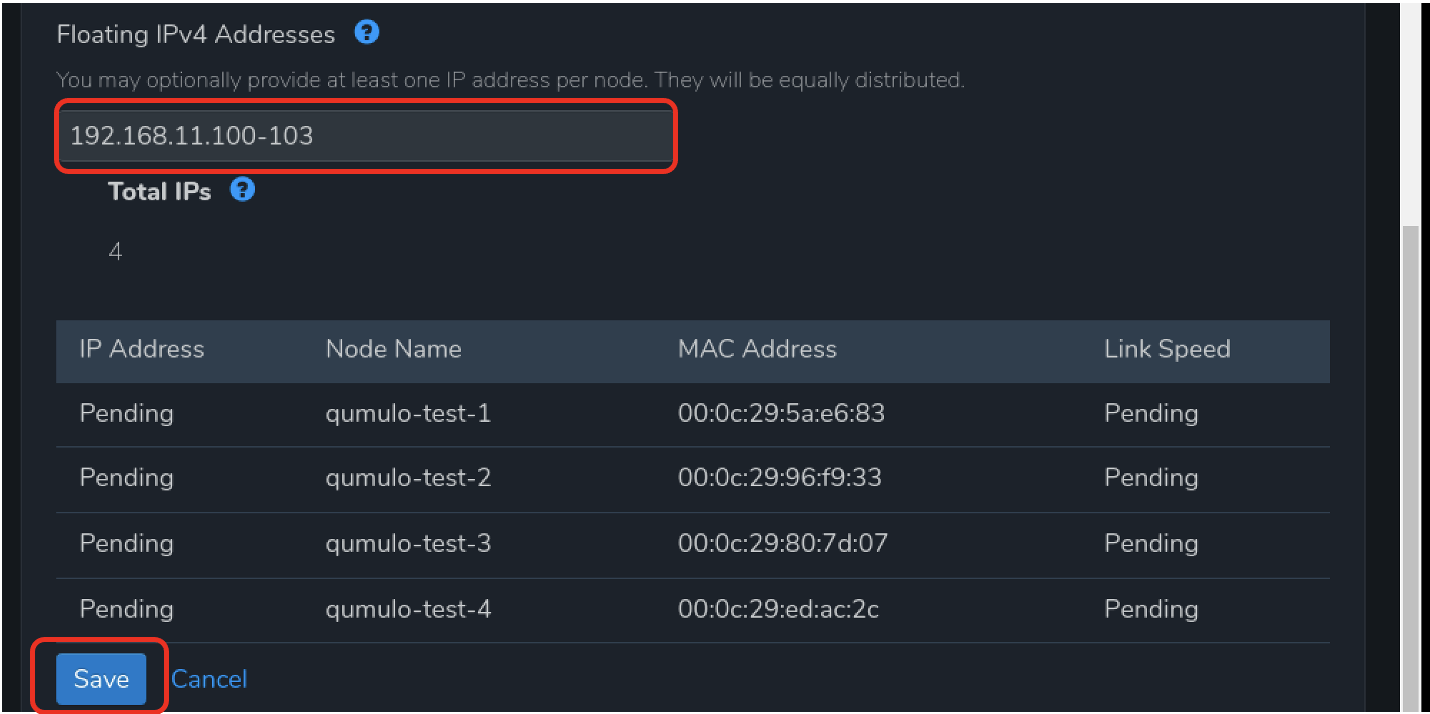Click the Link Speed column header
This screenshot has width=1430, height=714.
tap(1167, 349)
